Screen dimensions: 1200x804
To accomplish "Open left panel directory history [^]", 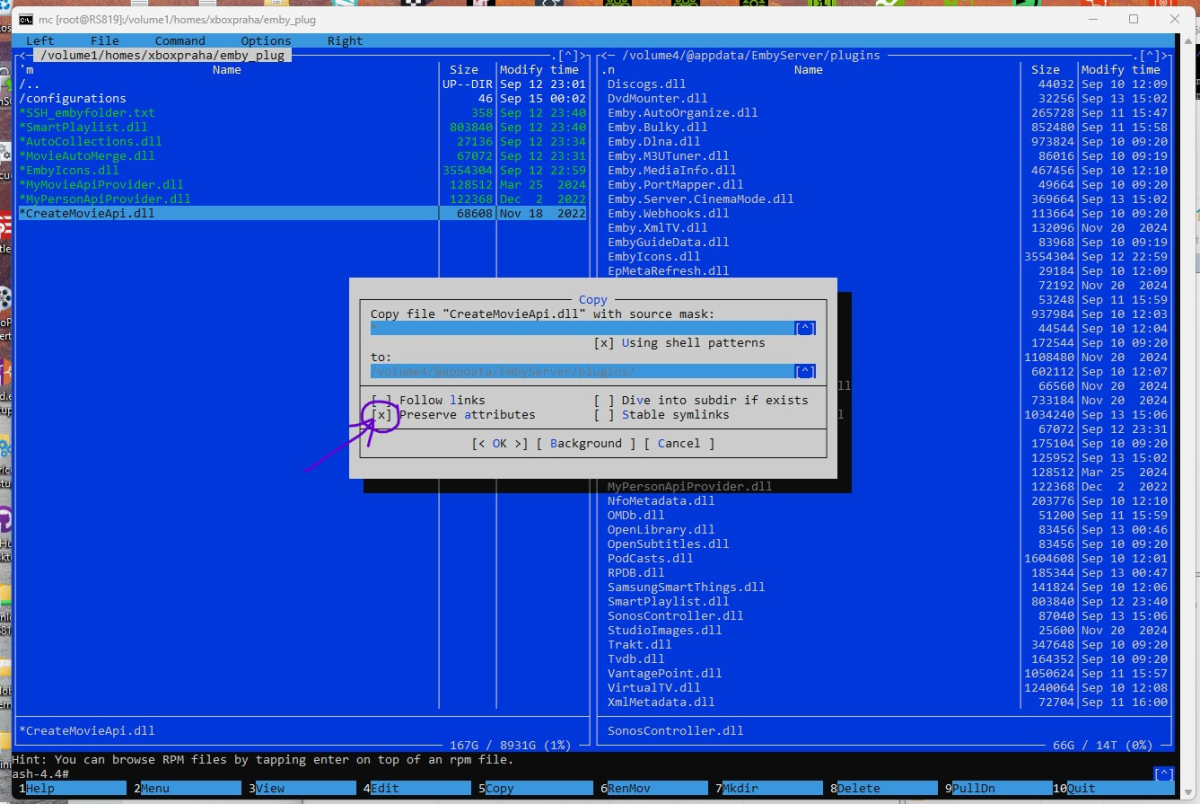I will 568,55.
